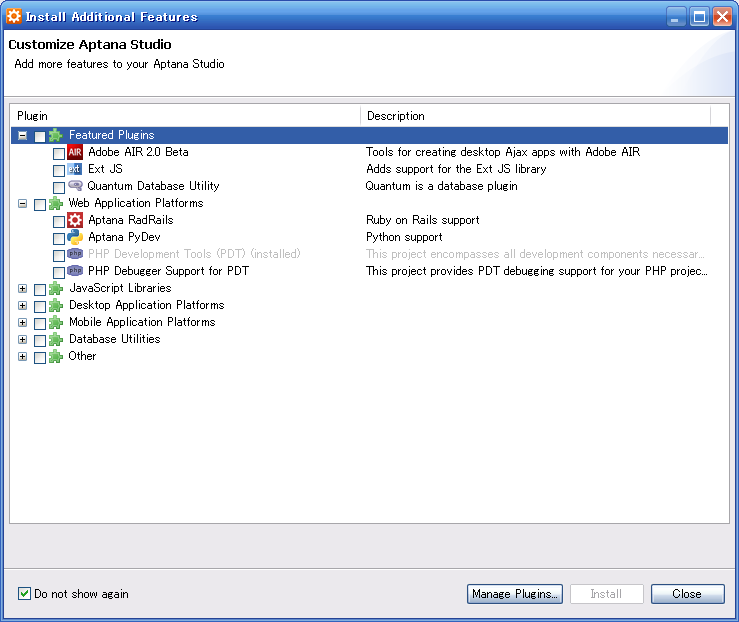Click the Other category puzzle icon
739x622 pixels.
(56, 356)
